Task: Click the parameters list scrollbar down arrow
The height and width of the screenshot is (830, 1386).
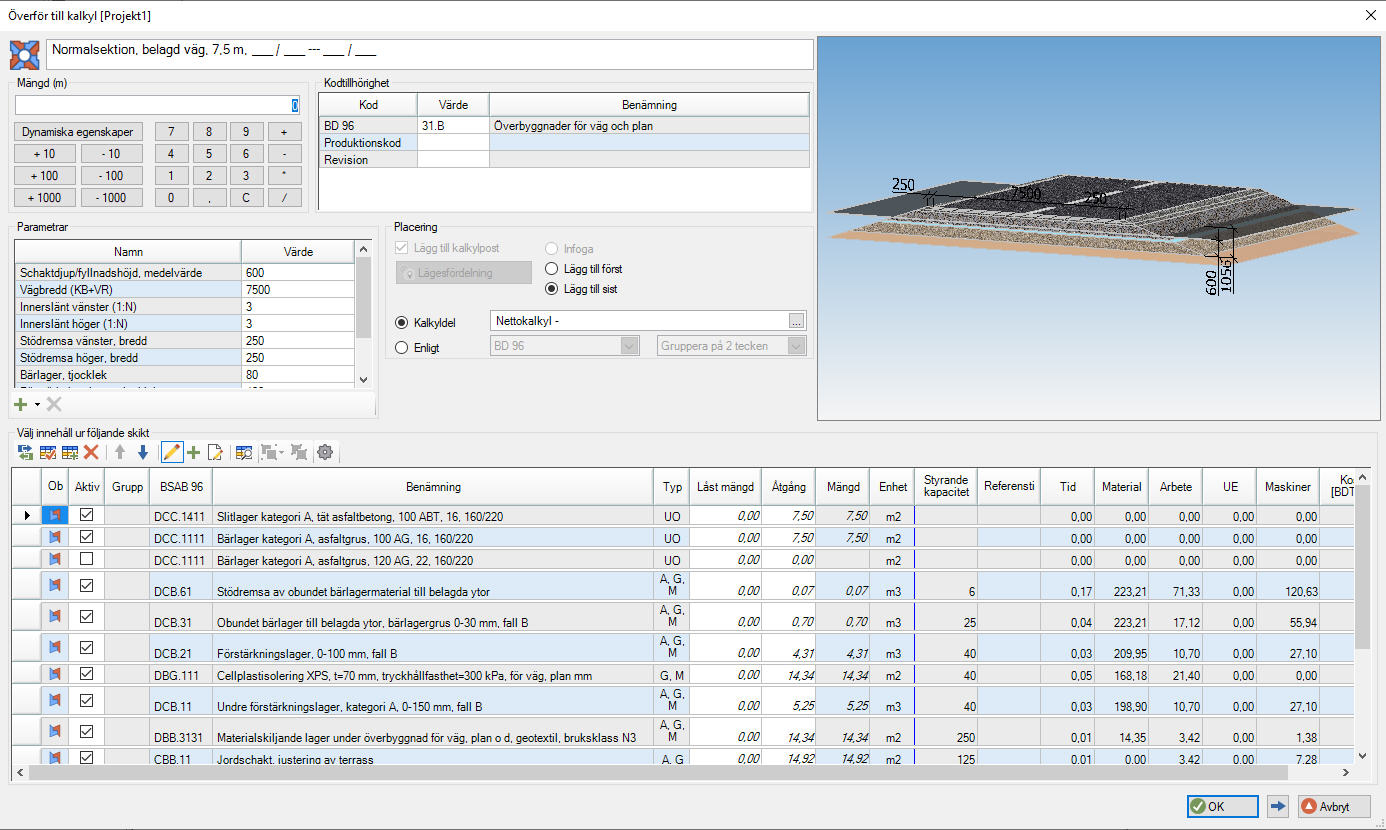Action: 363,380
